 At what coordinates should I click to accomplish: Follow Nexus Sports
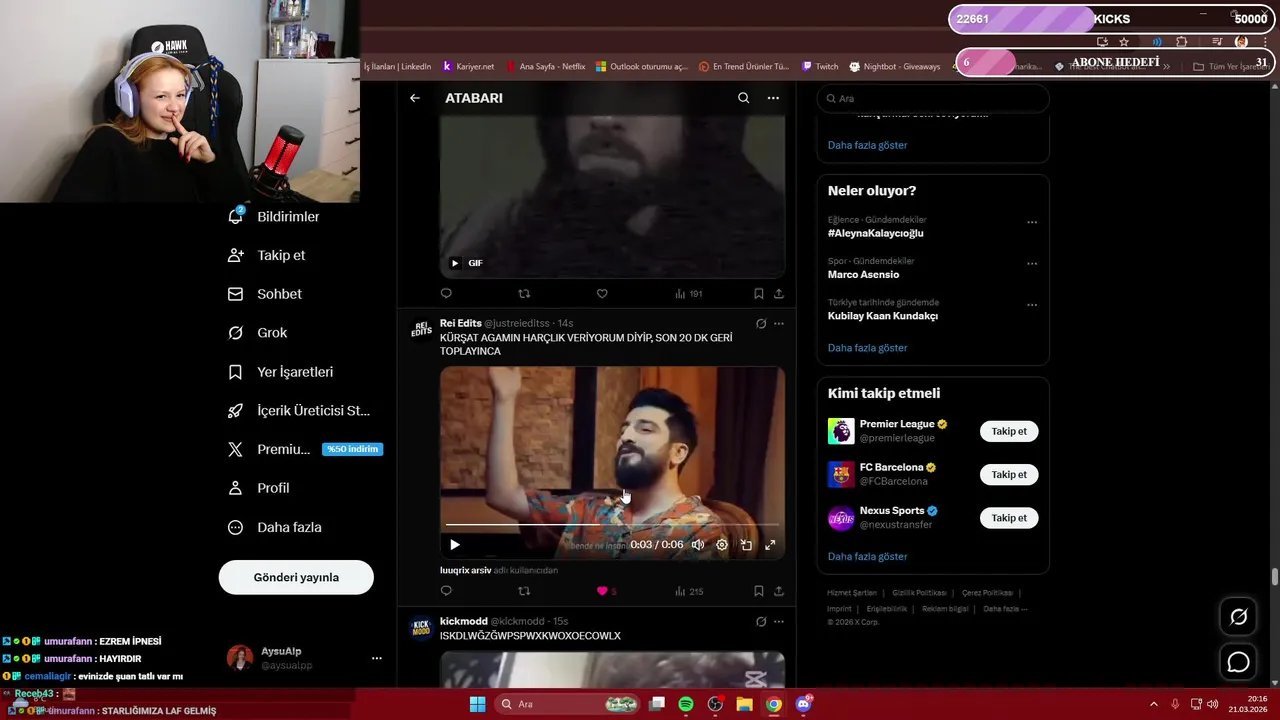point(1009,518)
